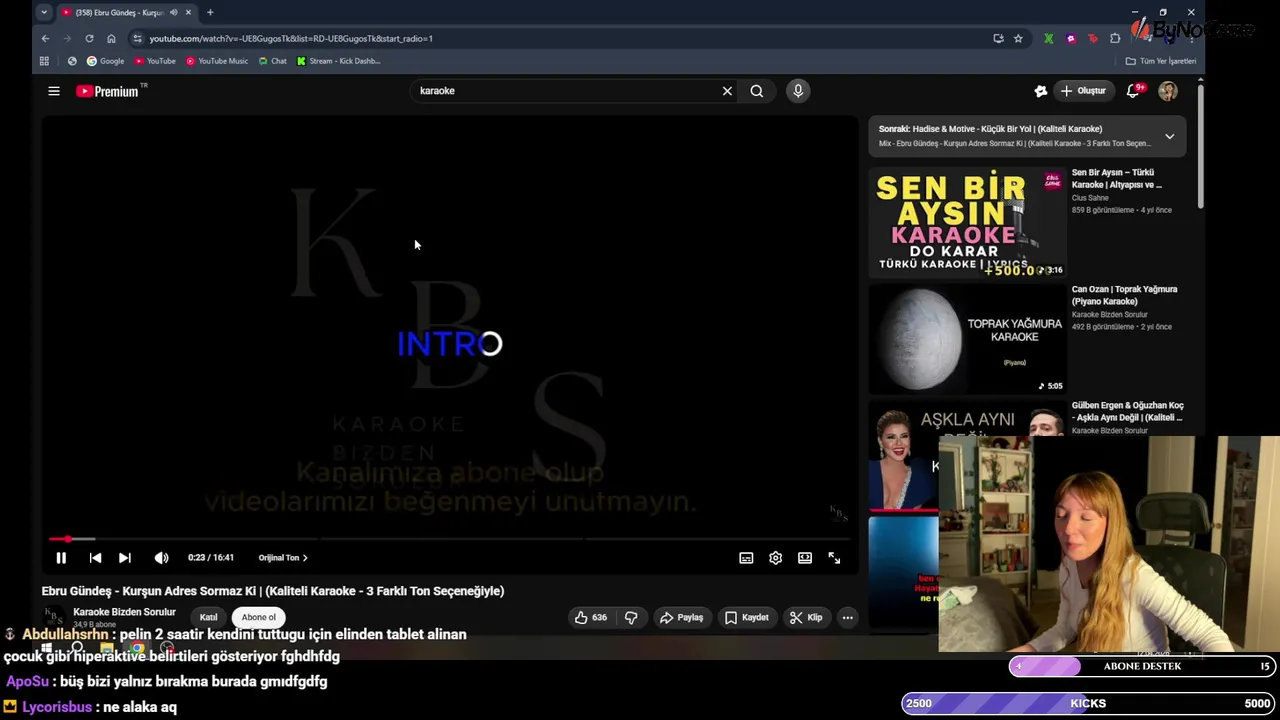Viewport: 1280px width, 720px height.
Task: Open the Stream - Kick Dashboard bookmark
Action: point(339,61)
